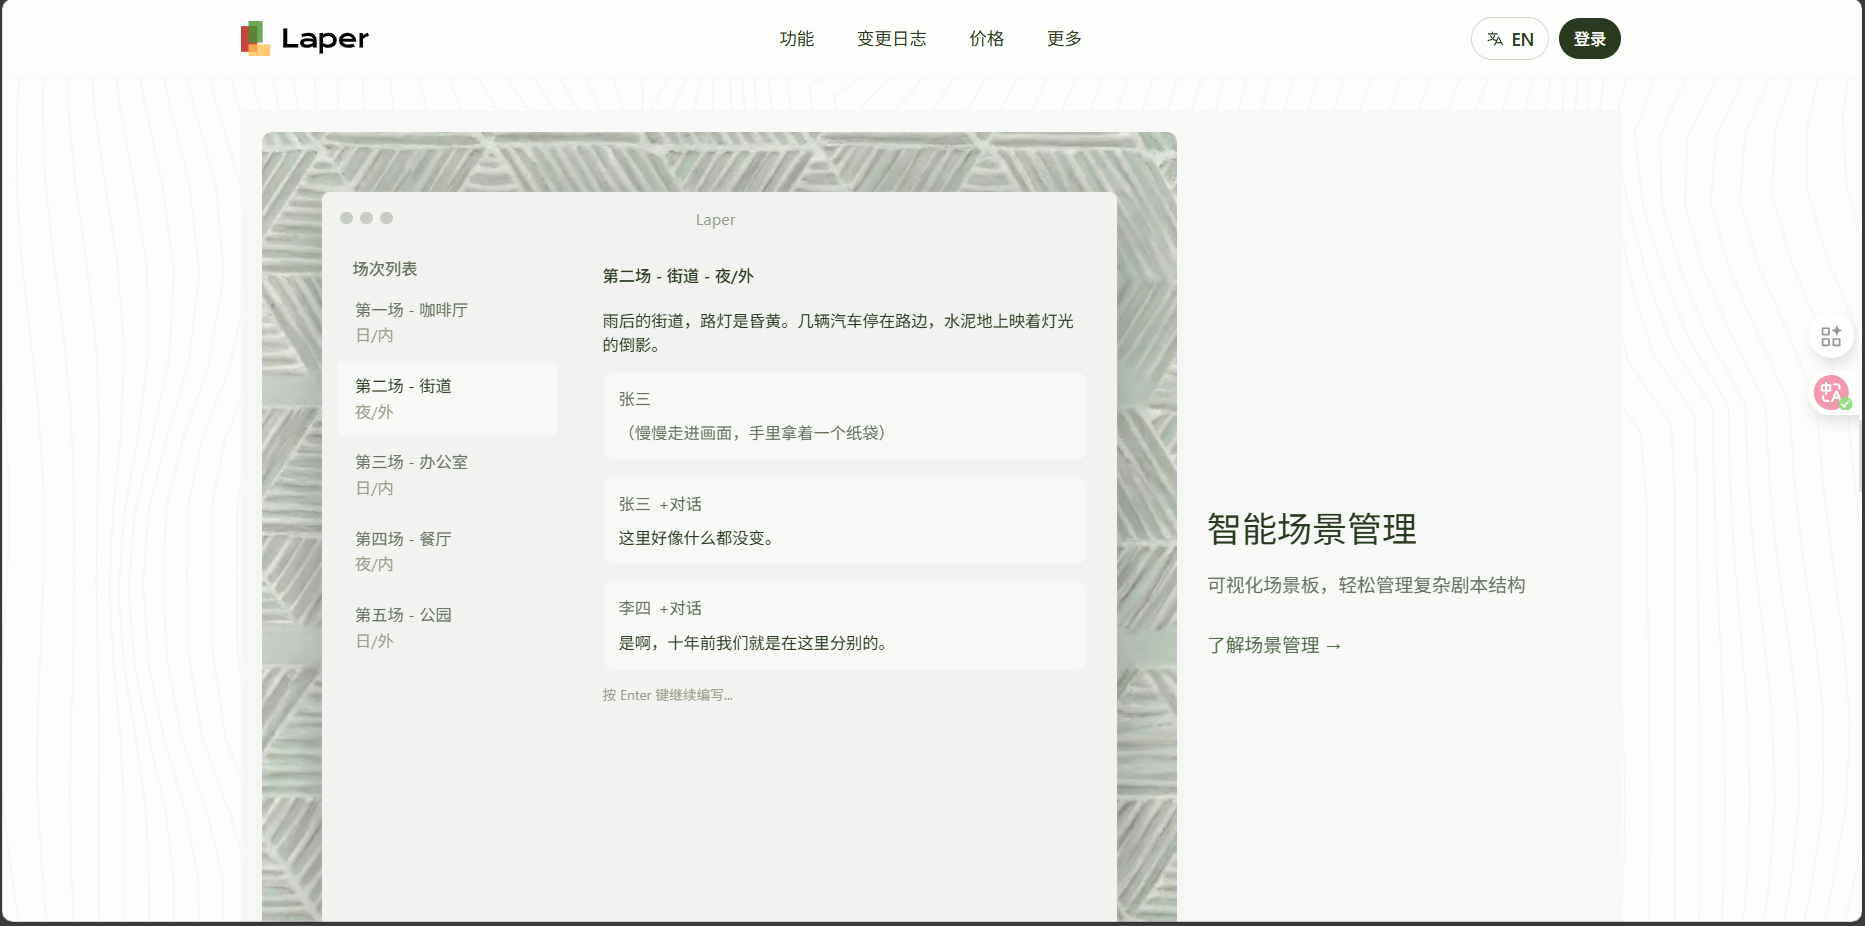Click 李四's dialogue block
Image resolution: width=1865 pixels, height=926 pixels.
844,625
